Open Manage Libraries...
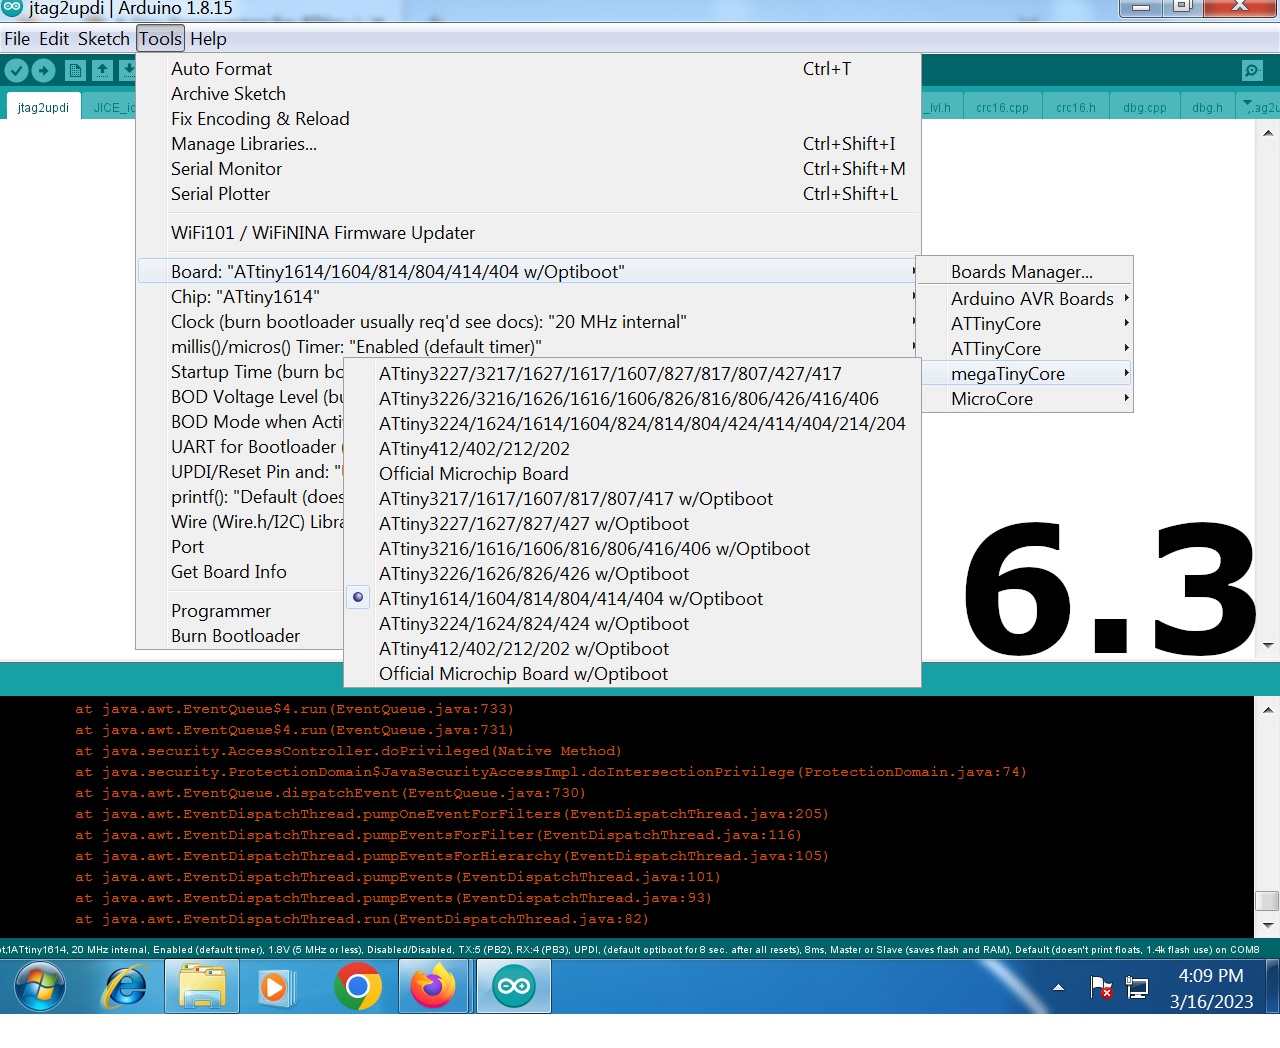The width and height of the screenshot is (1280, 1048). pyautogui.click(x=528, y=144)
